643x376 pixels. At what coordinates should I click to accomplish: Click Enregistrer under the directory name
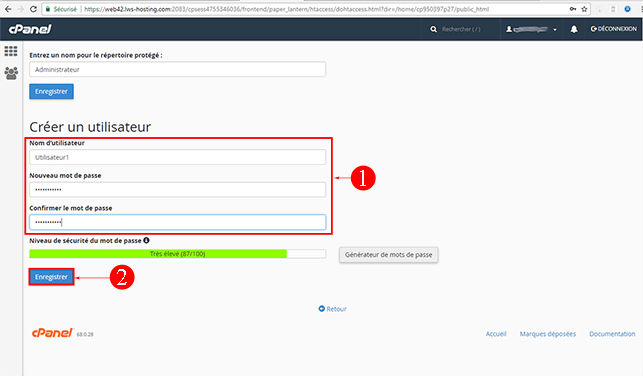pyautogui.click(x=51, y=91)
